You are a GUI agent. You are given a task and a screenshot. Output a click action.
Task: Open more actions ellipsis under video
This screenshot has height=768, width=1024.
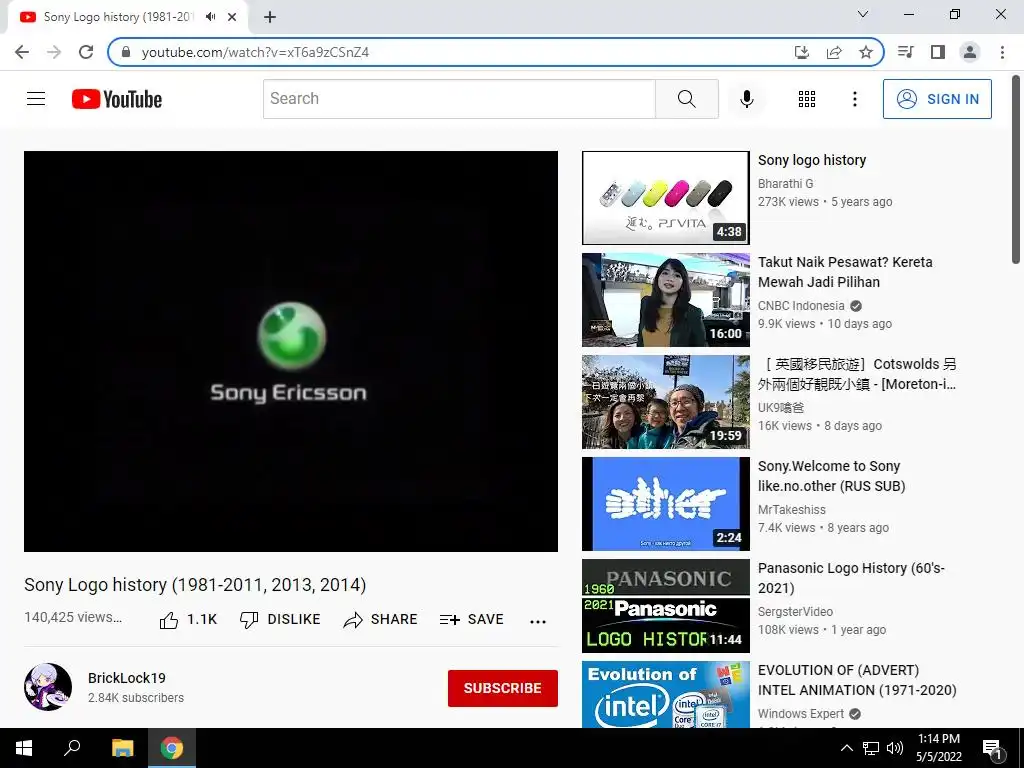pyautogui.click(x=537, y=621)
